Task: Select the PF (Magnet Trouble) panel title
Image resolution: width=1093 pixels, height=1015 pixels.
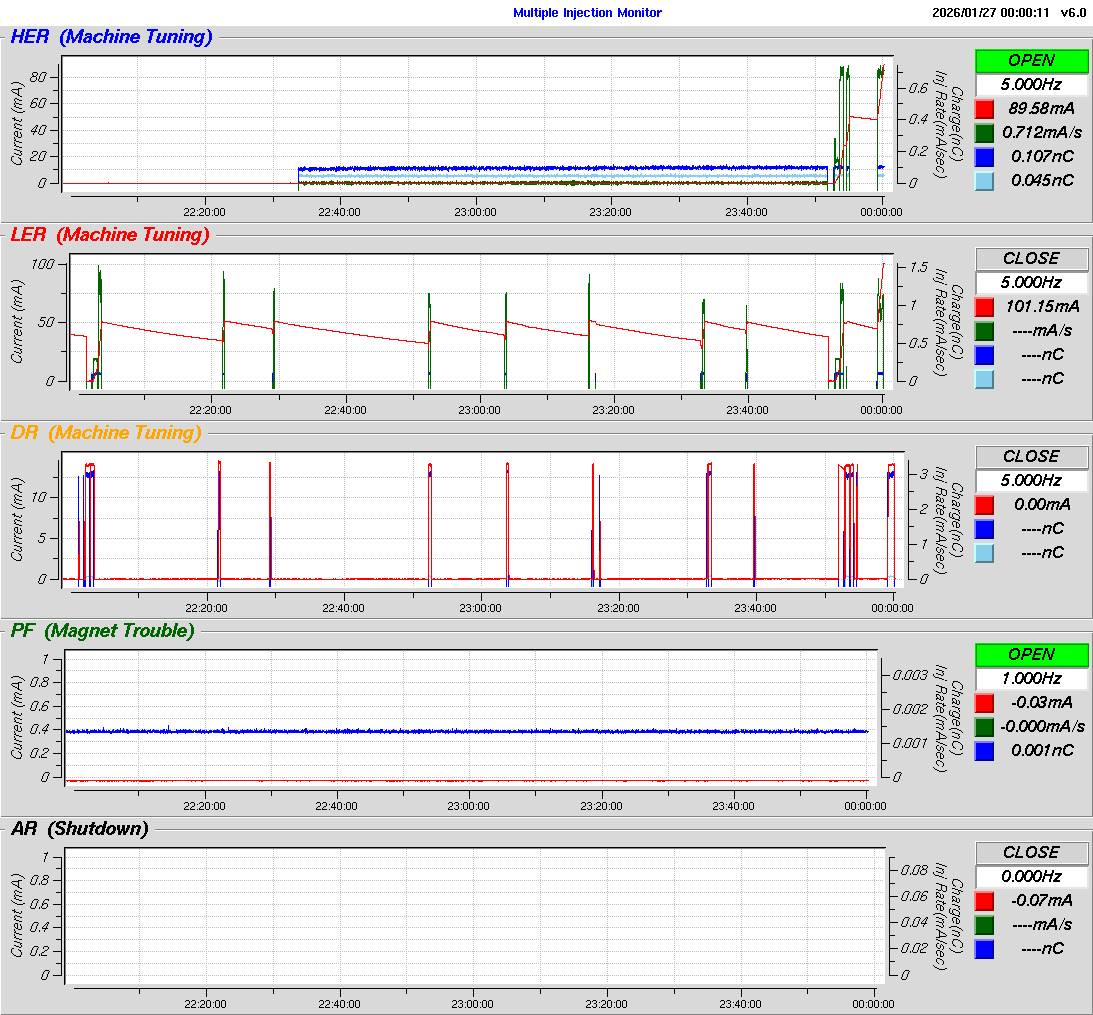Action: click(x=102, y=630)
